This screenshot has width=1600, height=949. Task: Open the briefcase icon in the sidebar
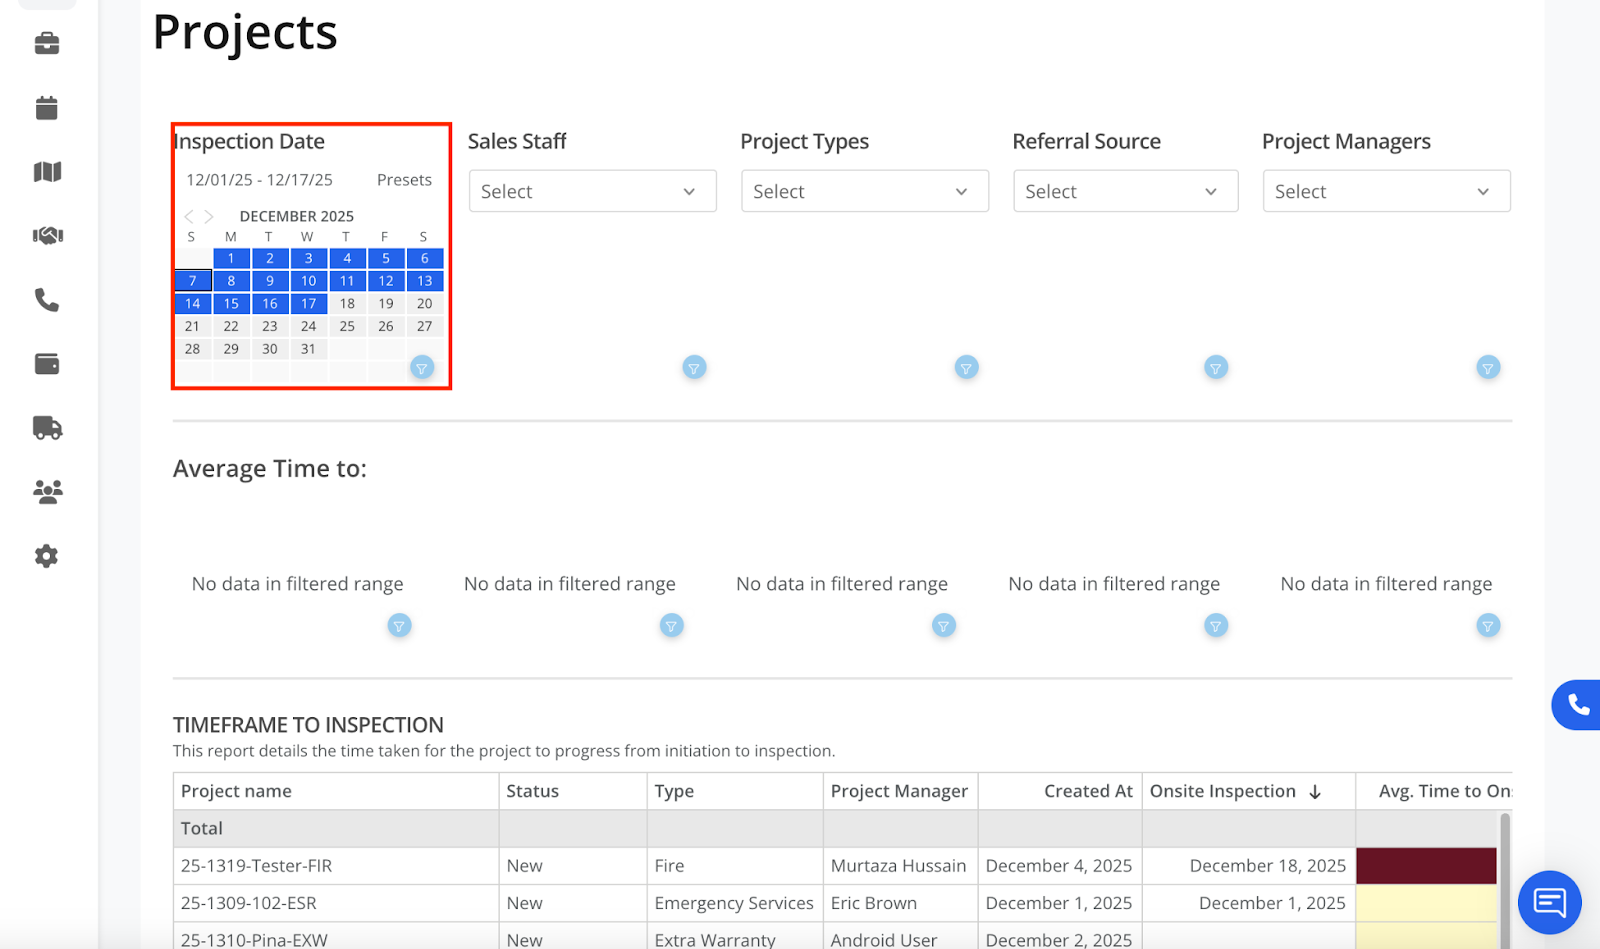(x=47, y=43)
